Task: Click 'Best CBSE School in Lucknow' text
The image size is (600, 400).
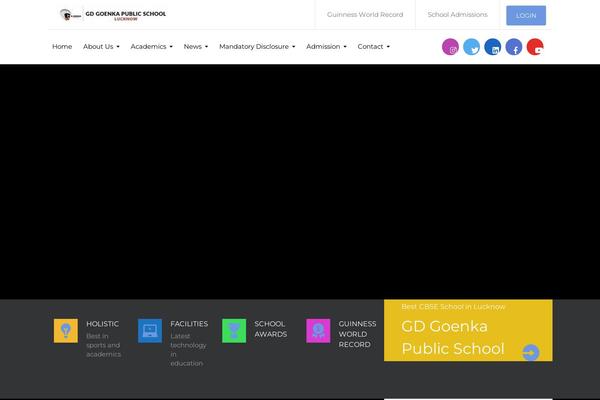Action: pyautogui.click(x=453, y=307)
